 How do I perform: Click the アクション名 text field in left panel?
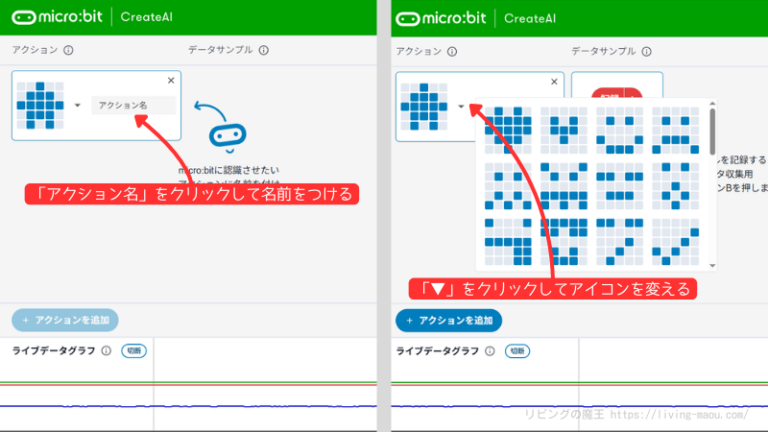133,105
